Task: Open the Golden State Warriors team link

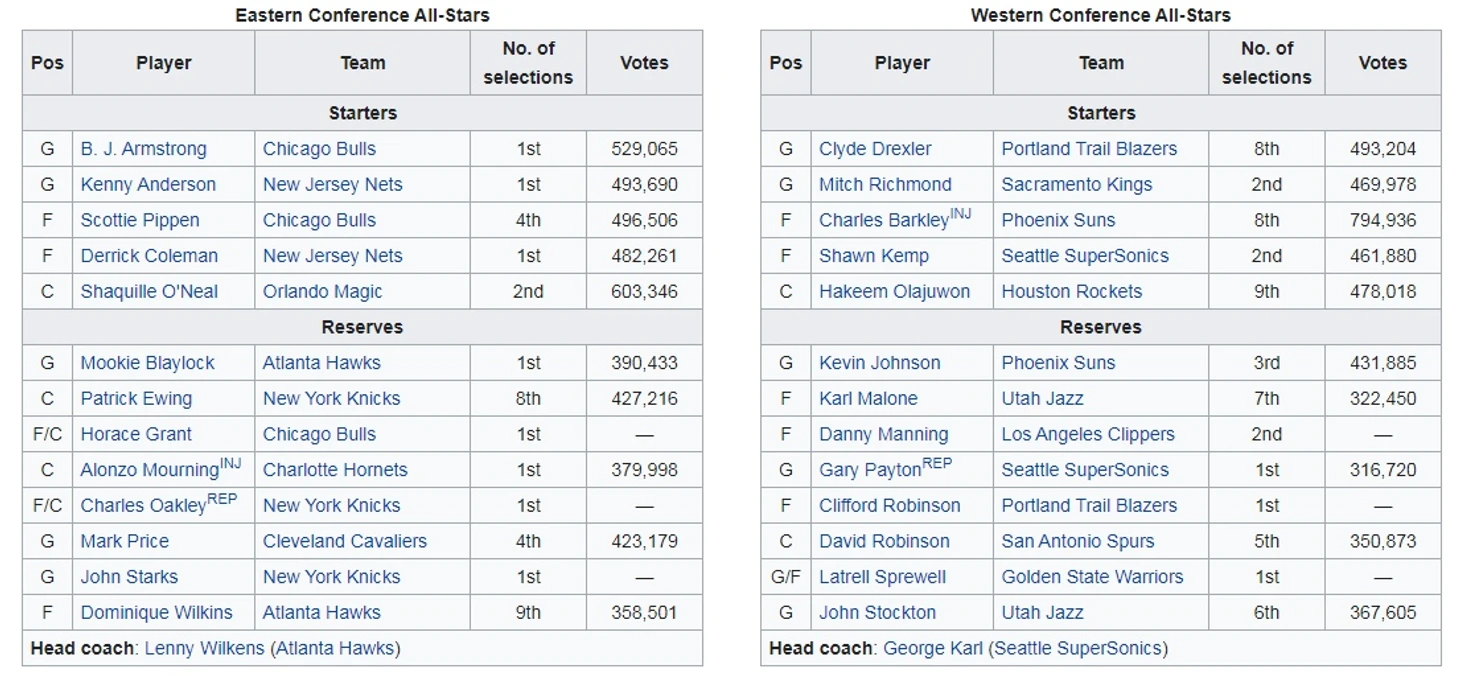Action: [1092, 577]
